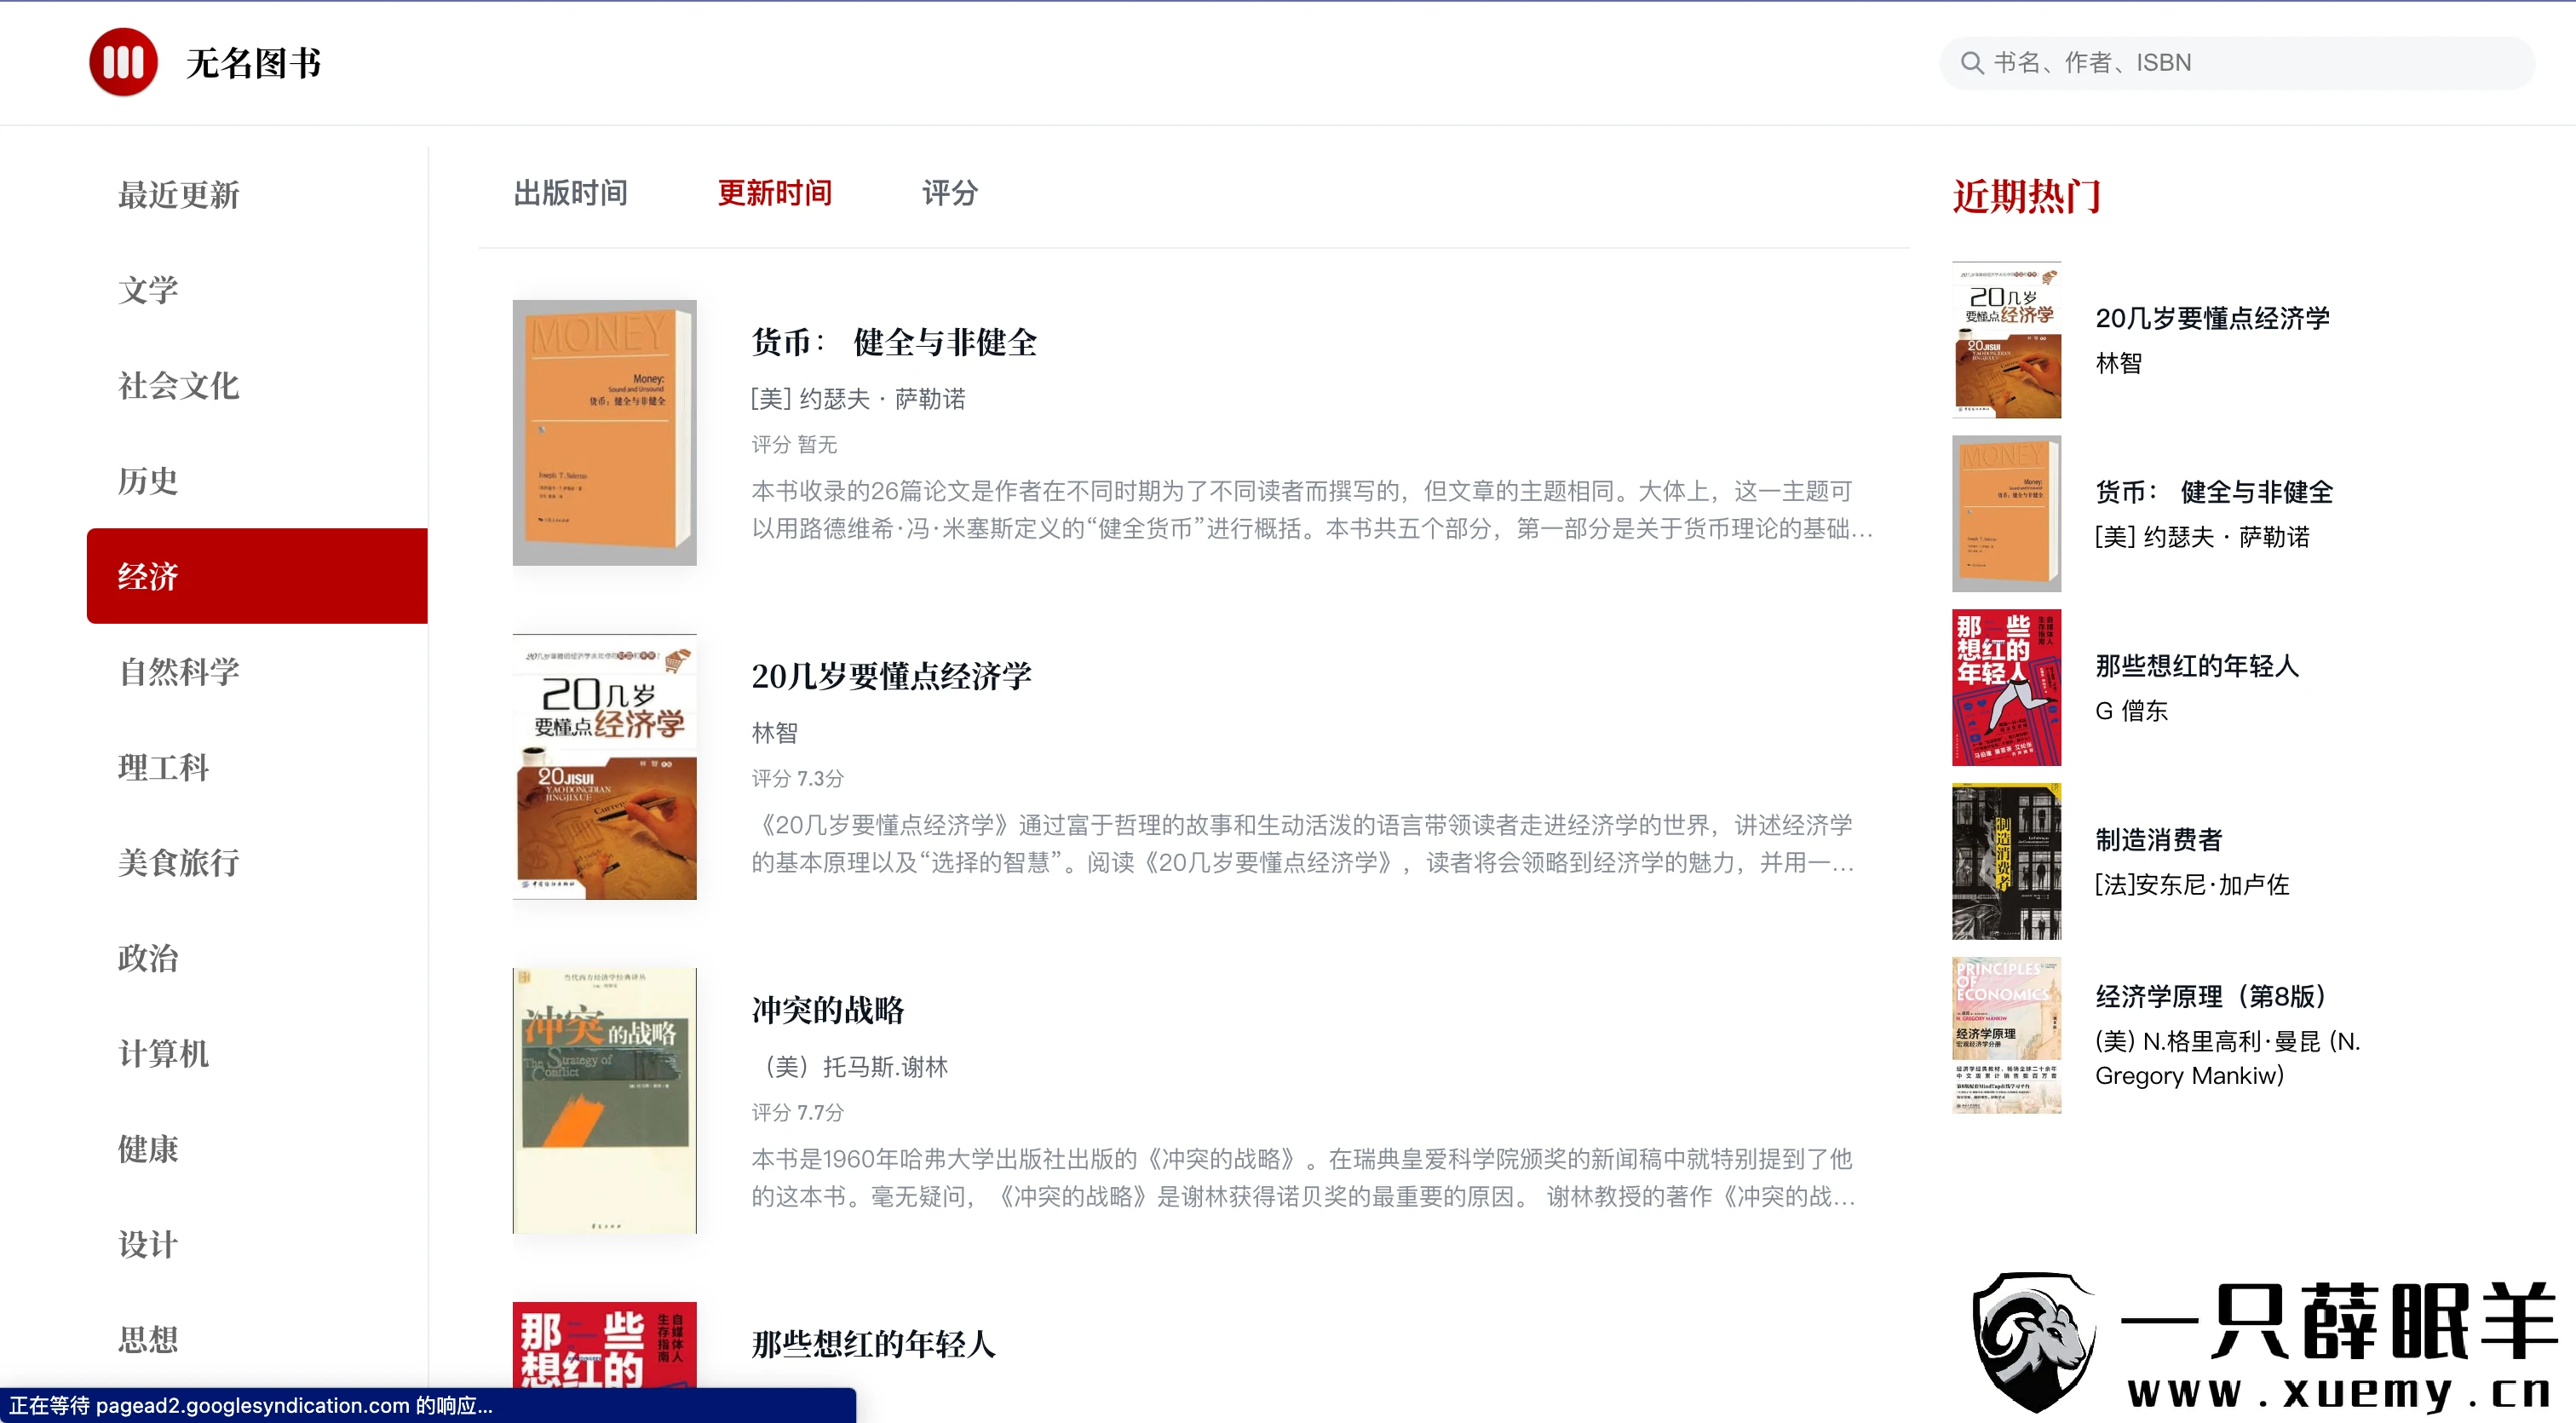Open the 社会文化 category
Viewport: 2576px width, 1423px height.
click(178, 386)
